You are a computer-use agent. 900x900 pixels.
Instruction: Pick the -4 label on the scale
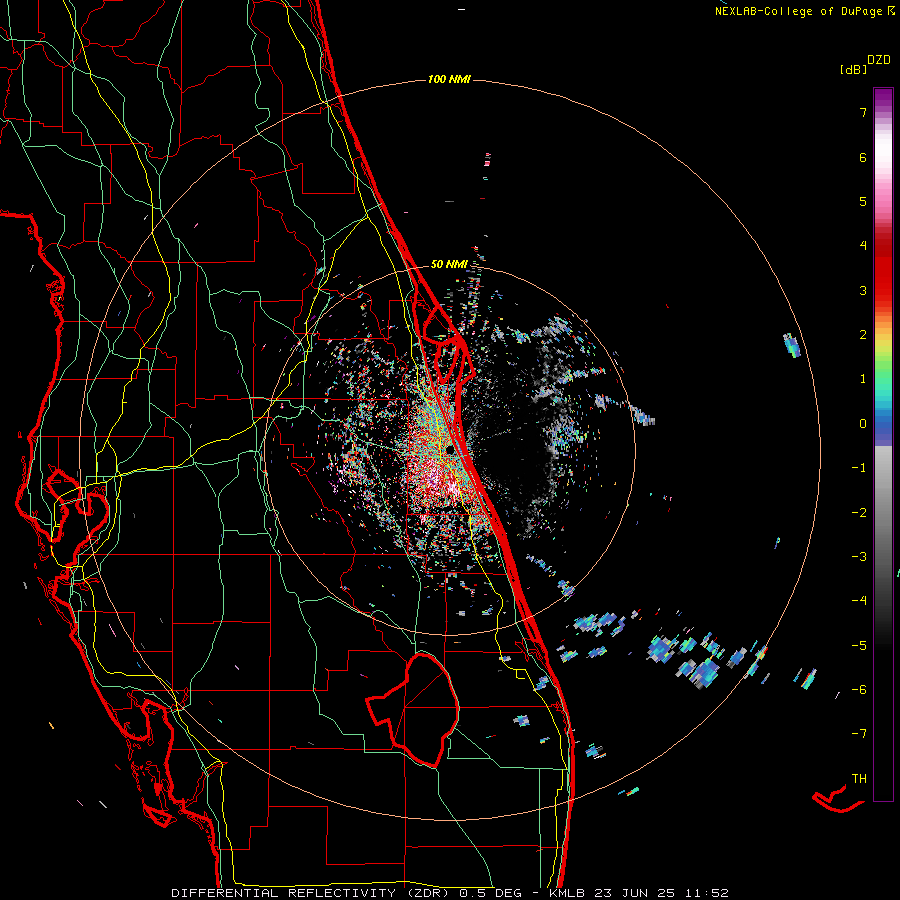tap(859, 600)
